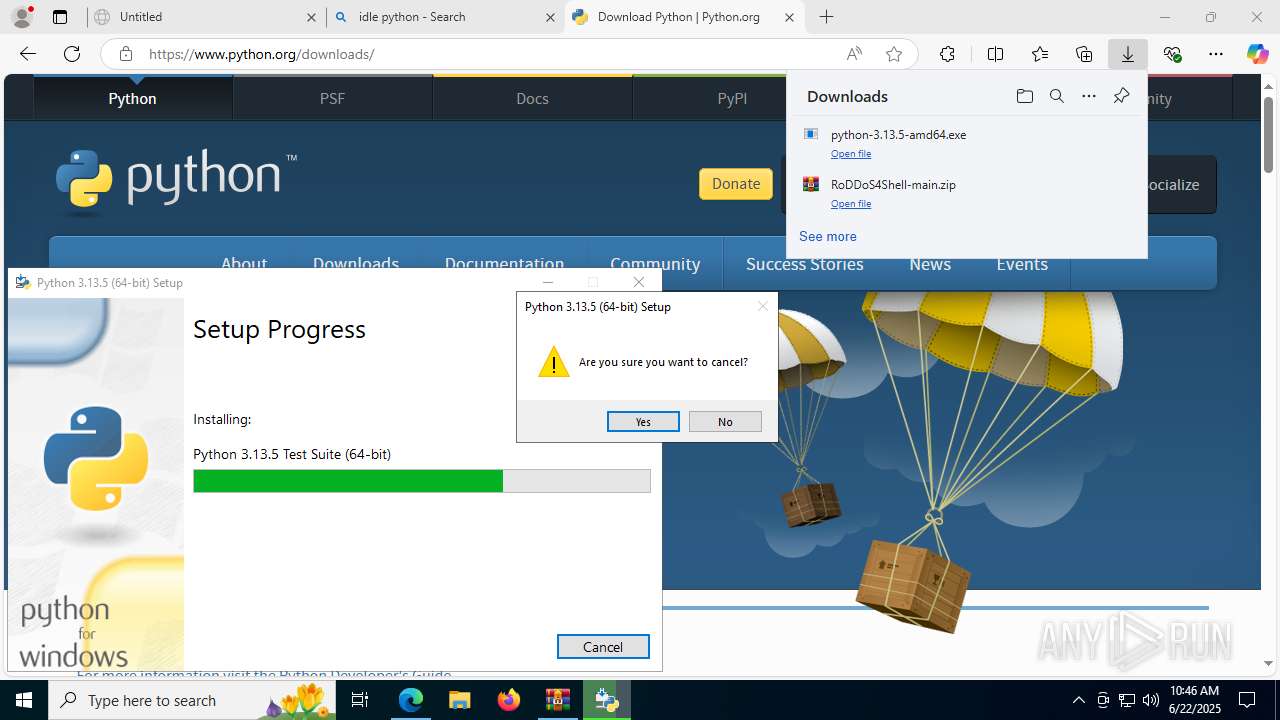Confirm cancel with the Yes button
This screenshot has width=1280, height=720.
(643, 422)
